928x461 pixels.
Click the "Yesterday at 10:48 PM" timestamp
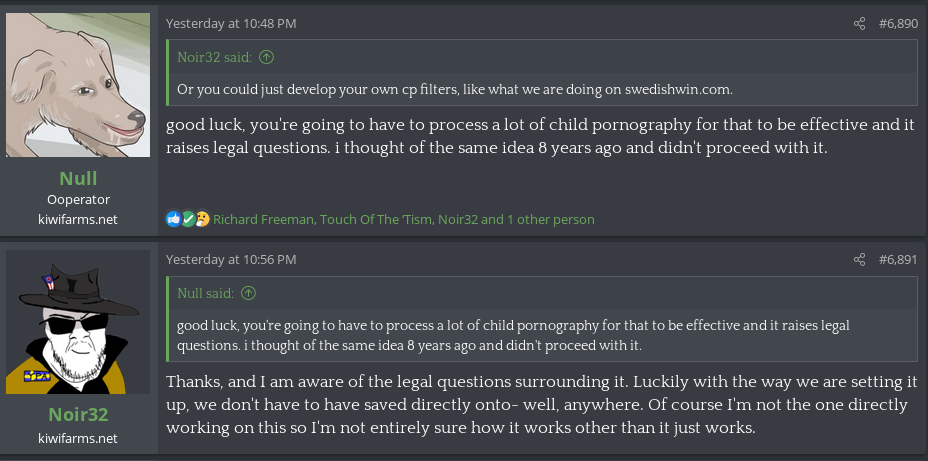(x=231, y=23)
